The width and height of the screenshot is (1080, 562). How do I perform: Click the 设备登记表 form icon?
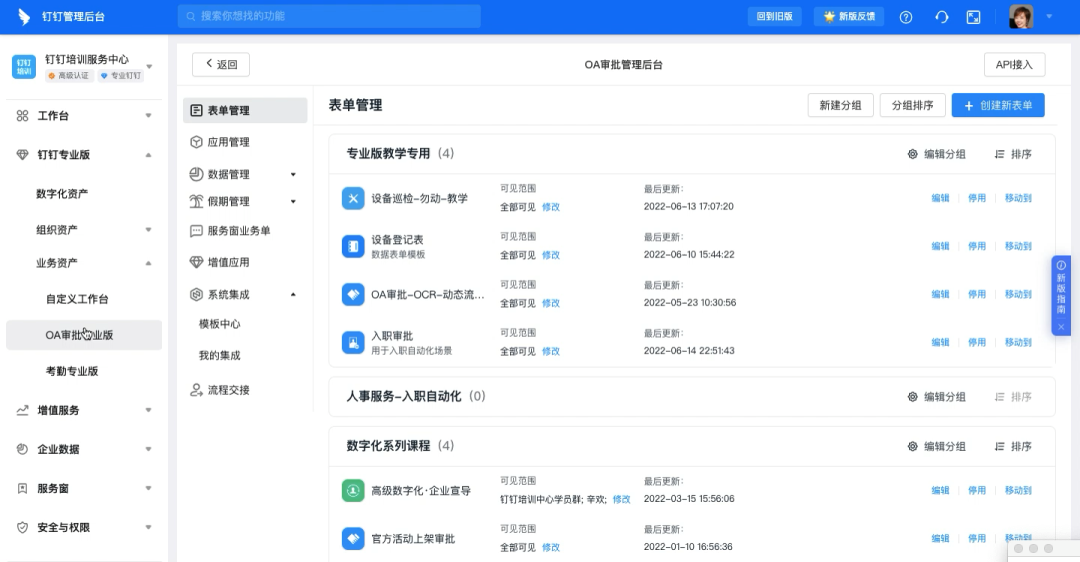353,246
